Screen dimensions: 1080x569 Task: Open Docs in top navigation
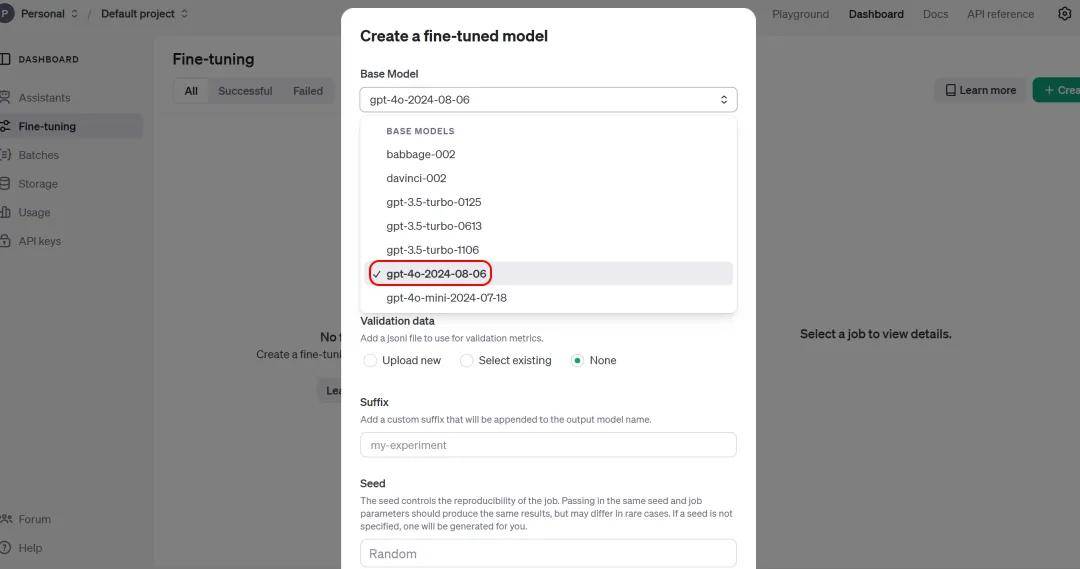(x=935, y=14)
